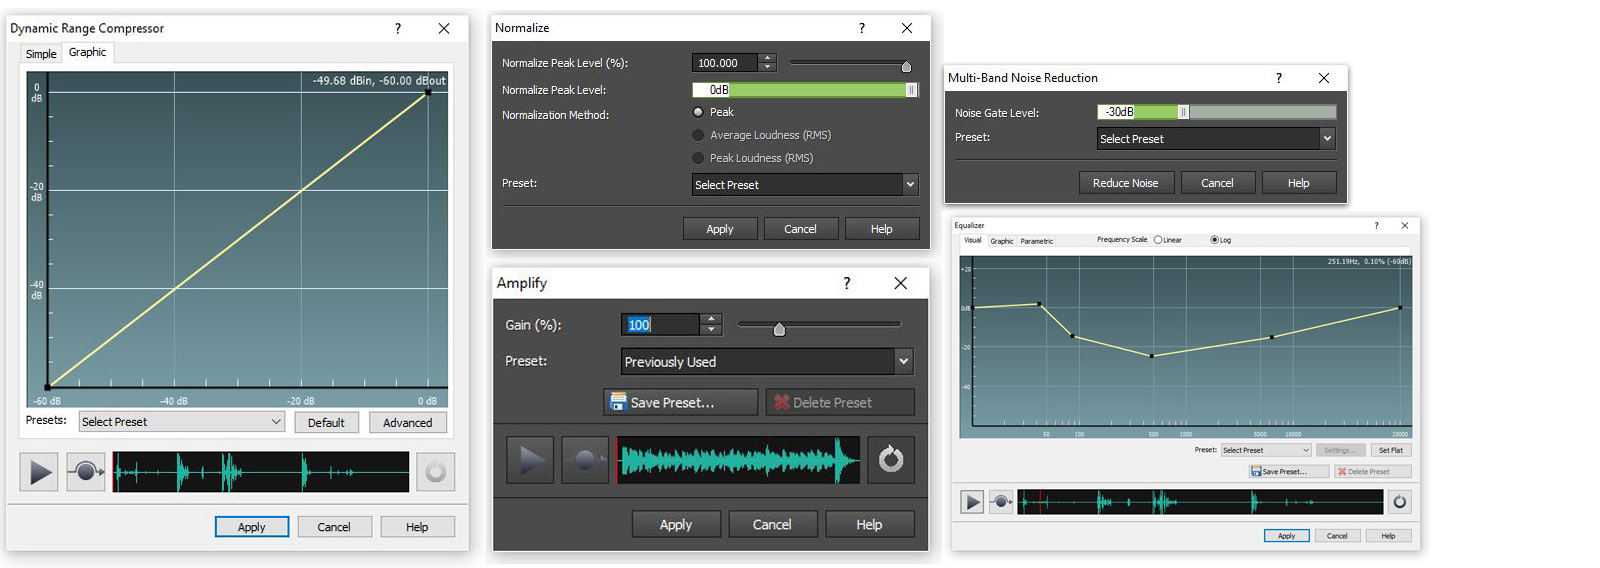Click the 0dB Normalize Peak Level bar
The image size is (1600, 568).
[805, 90]
